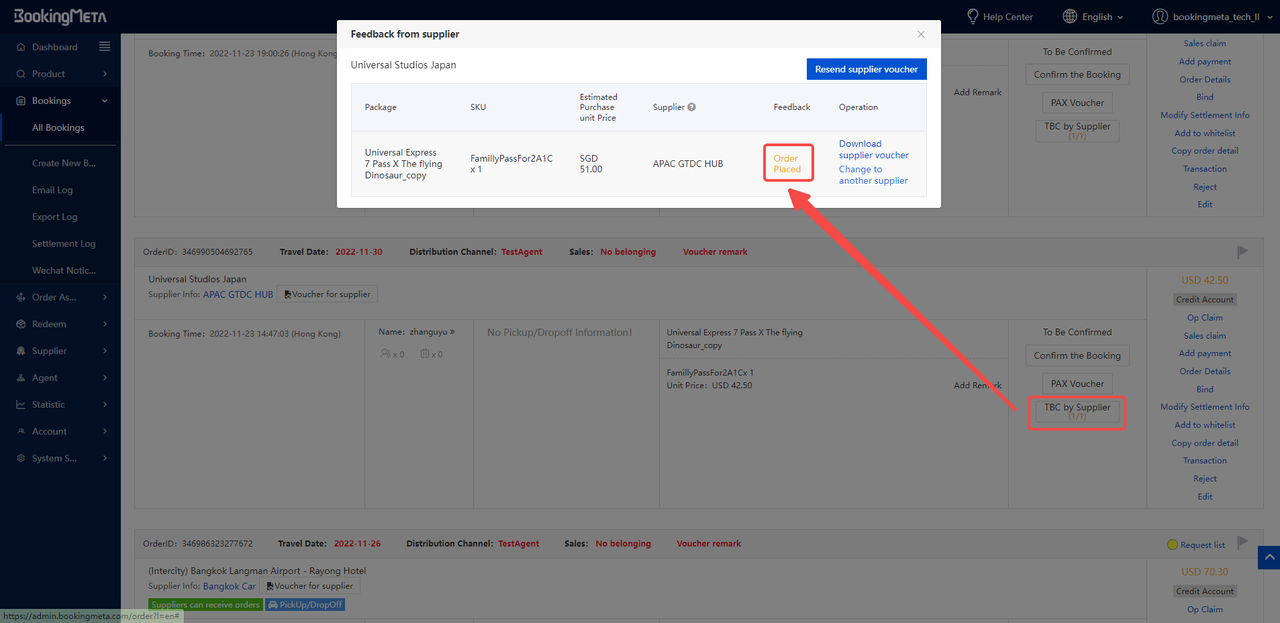Select Settlement Log menu item

pyautogui.click(x=63, y=244)
